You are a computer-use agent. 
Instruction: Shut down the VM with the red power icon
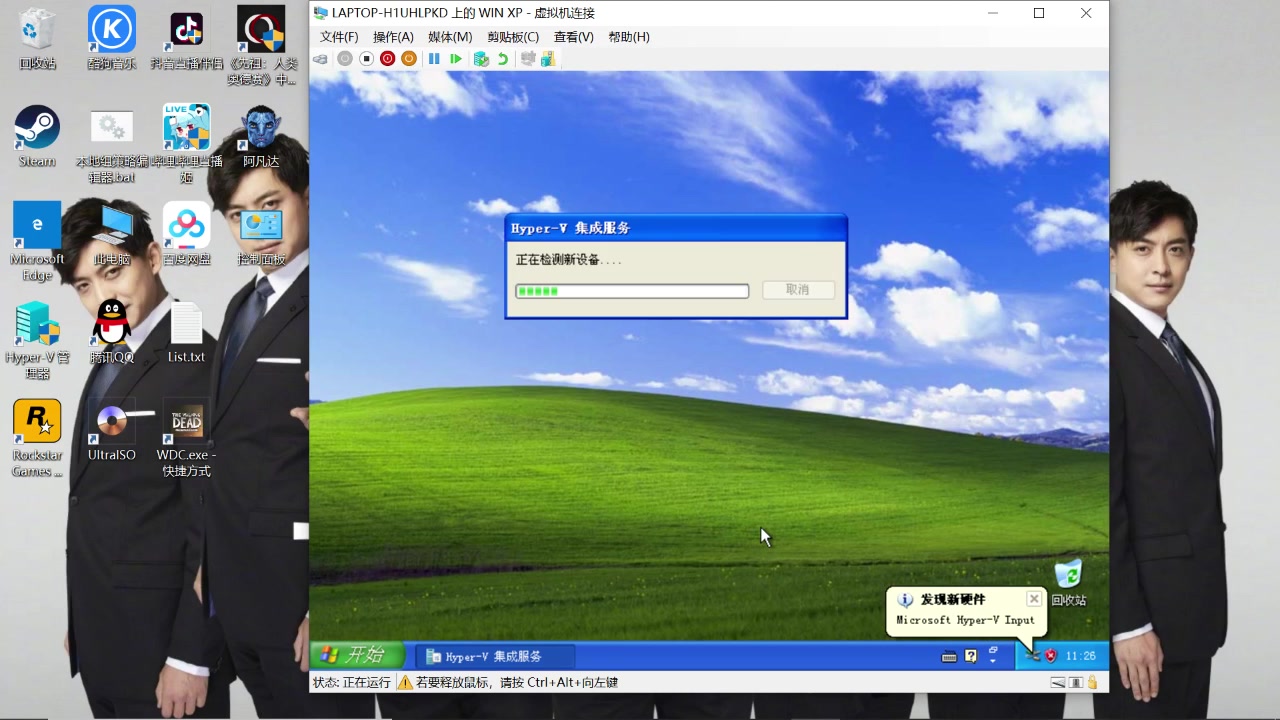point(388,59)
